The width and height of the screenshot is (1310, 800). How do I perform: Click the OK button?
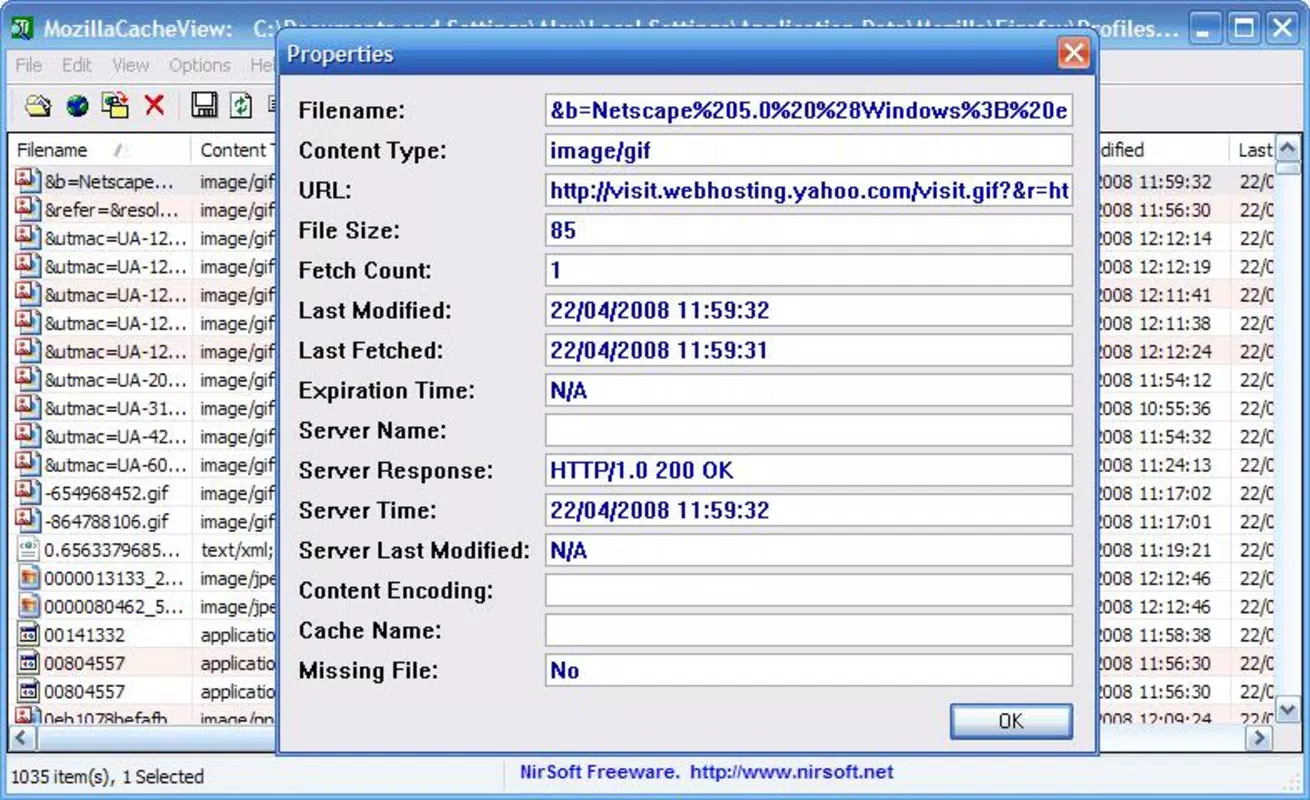(1011, 721)
